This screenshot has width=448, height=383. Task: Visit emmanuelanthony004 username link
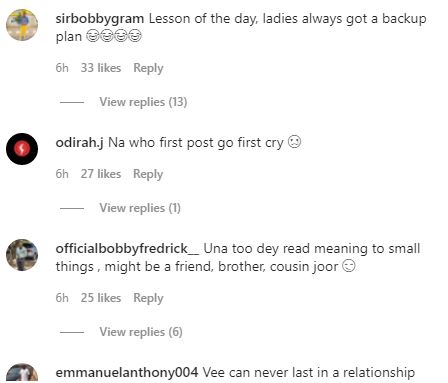tap(127, 373)
